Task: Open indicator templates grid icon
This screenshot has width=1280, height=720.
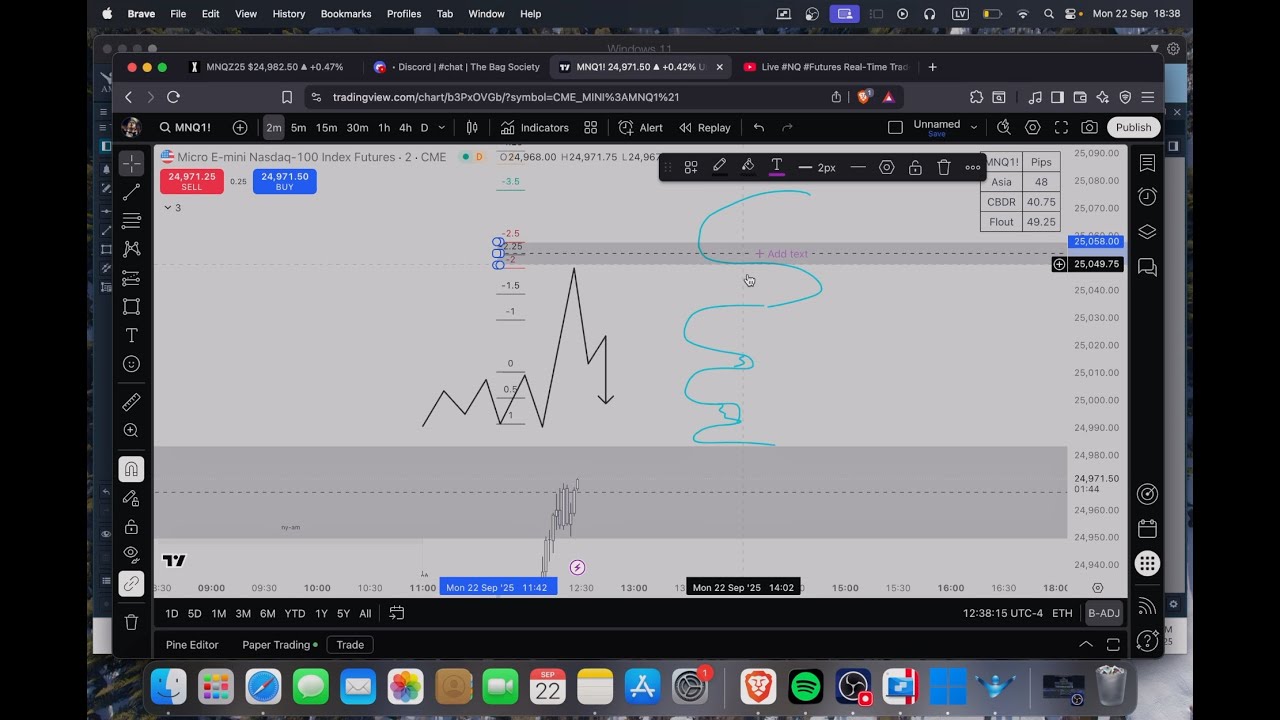Action: (x=591, y=128)
